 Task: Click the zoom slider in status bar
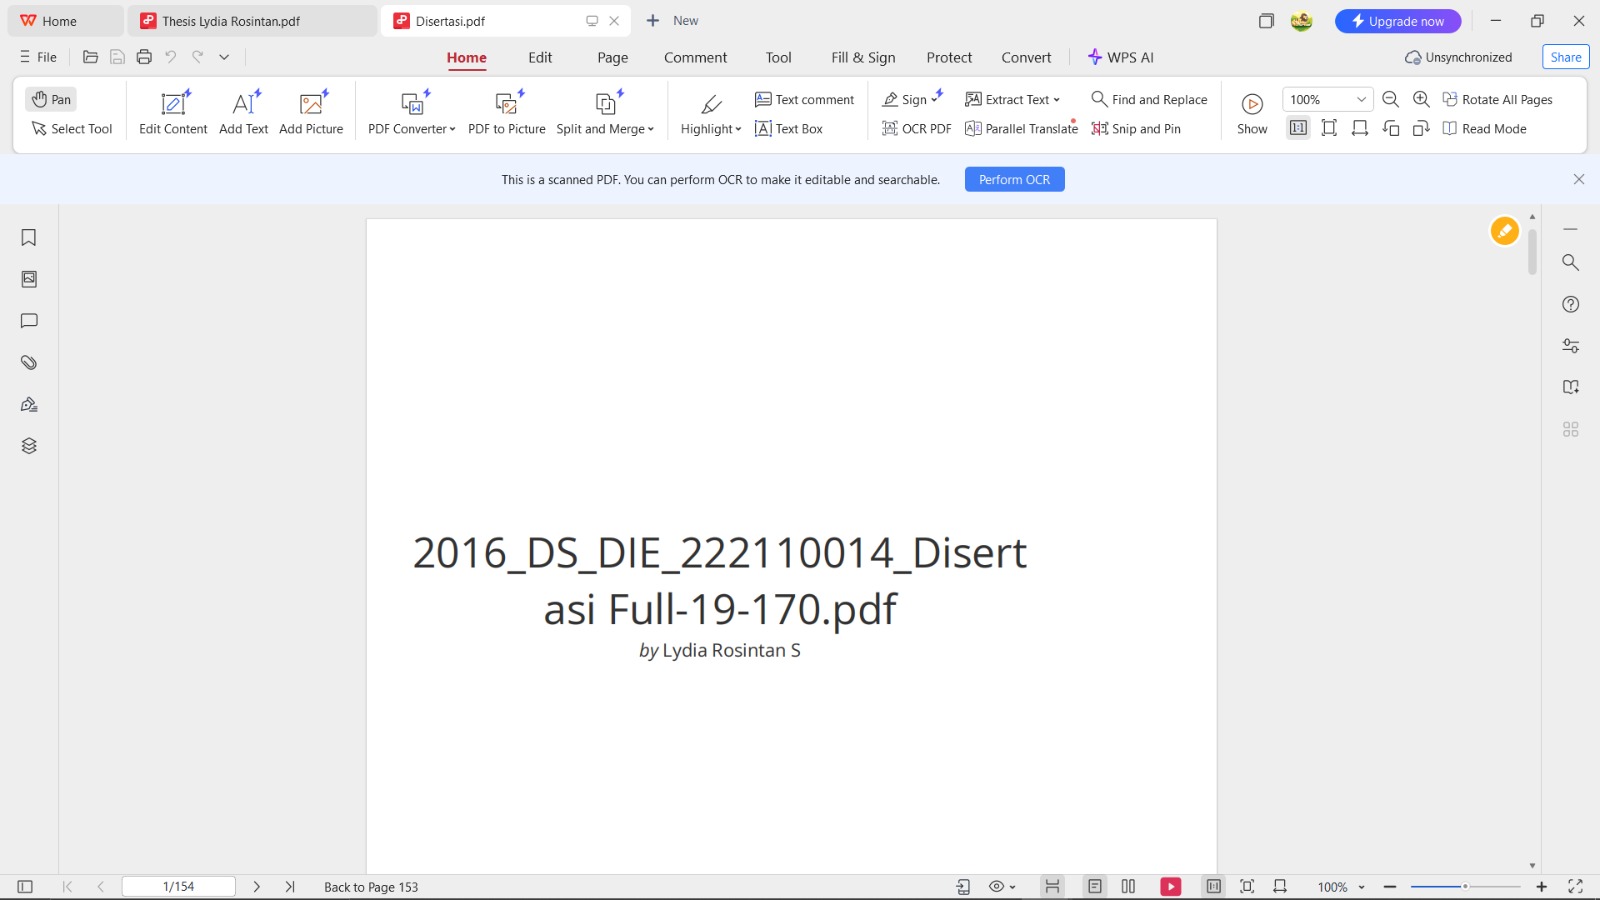pyautogui.click(x=1465, y=887)
